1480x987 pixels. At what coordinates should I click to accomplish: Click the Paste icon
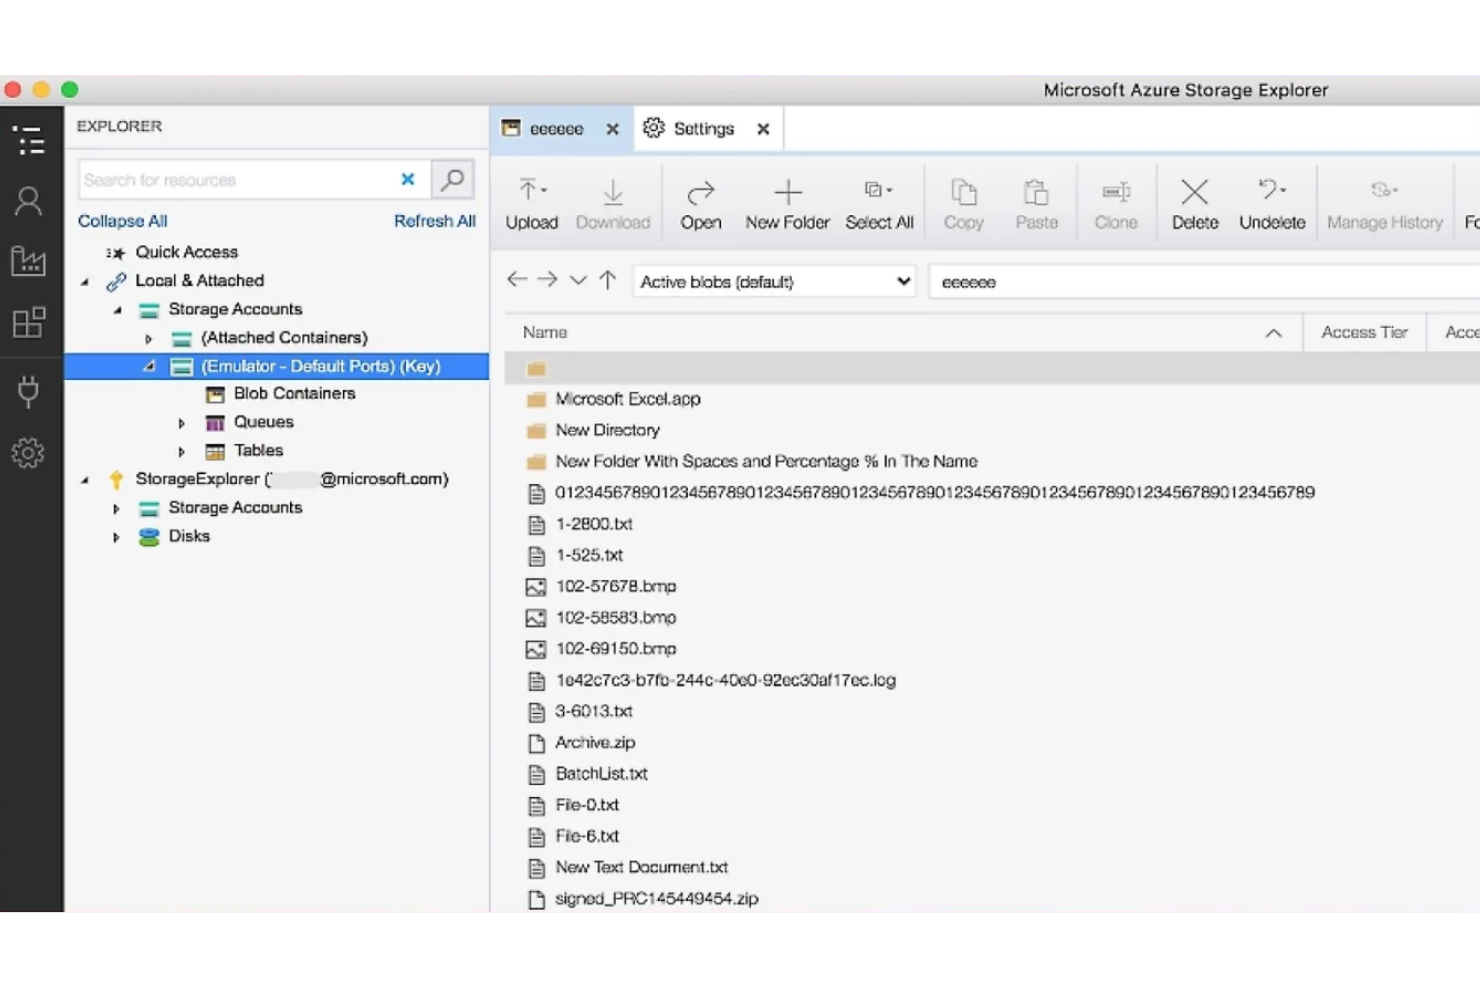tap(1036, 201)
